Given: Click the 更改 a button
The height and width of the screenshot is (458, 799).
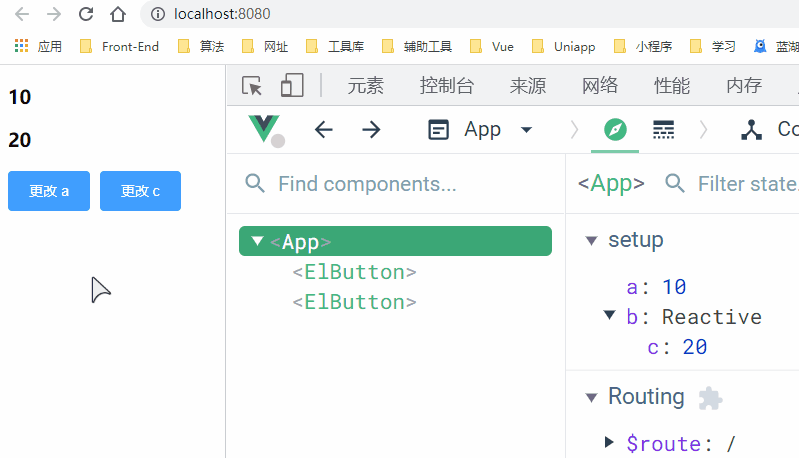Looking at the screenshot, I should 49,191.
